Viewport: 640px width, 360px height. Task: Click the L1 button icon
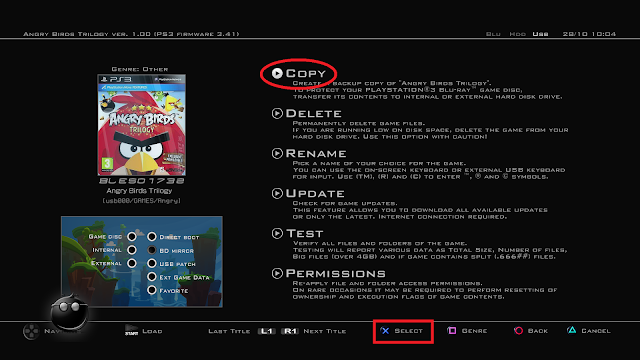(x=267, y=331)
